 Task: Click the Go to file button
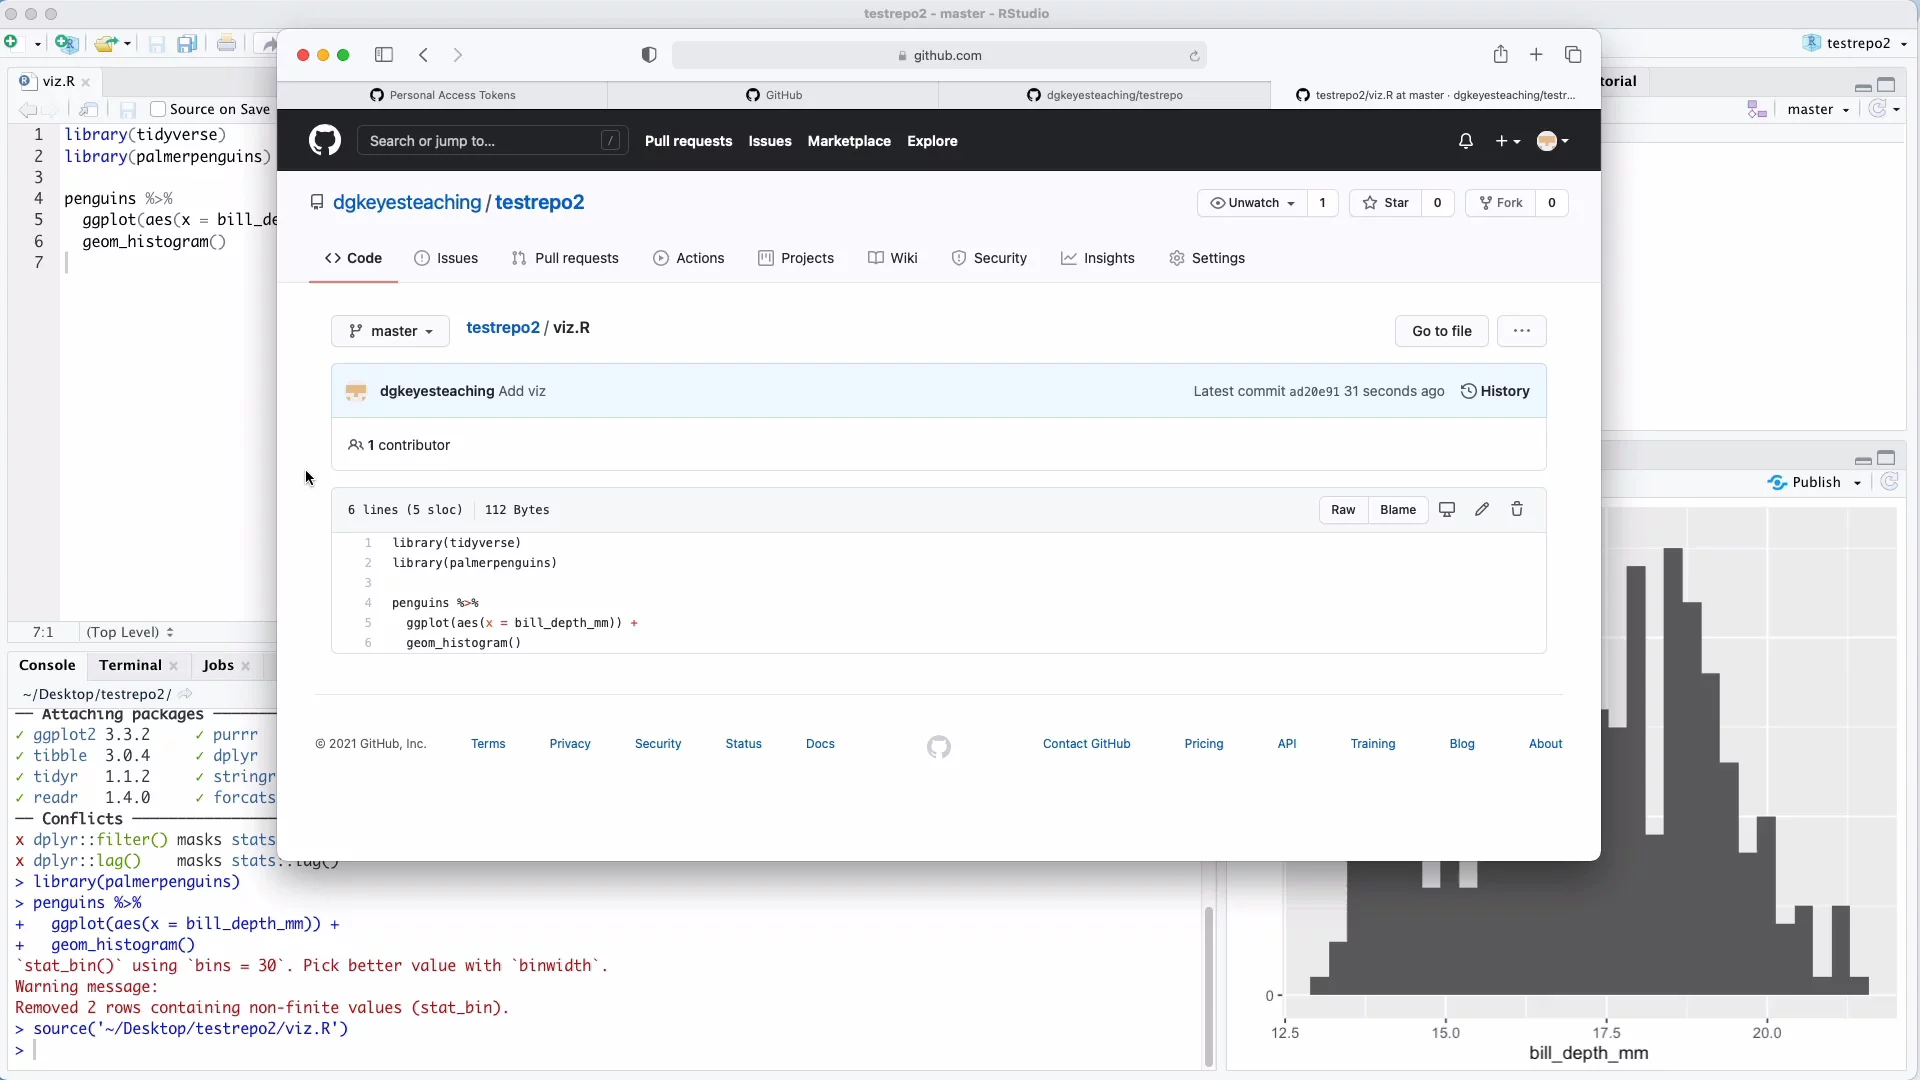tap(1440, 331)
